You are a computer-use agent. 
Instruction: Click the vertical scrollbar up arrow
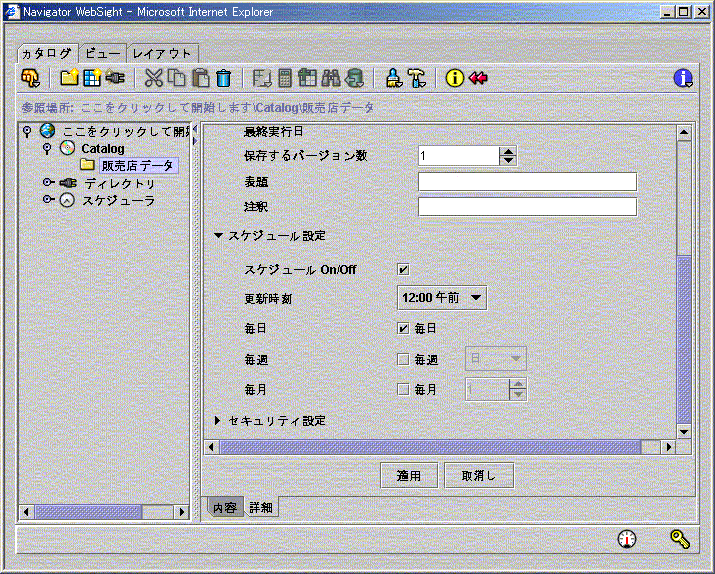(x=684, y=133)
